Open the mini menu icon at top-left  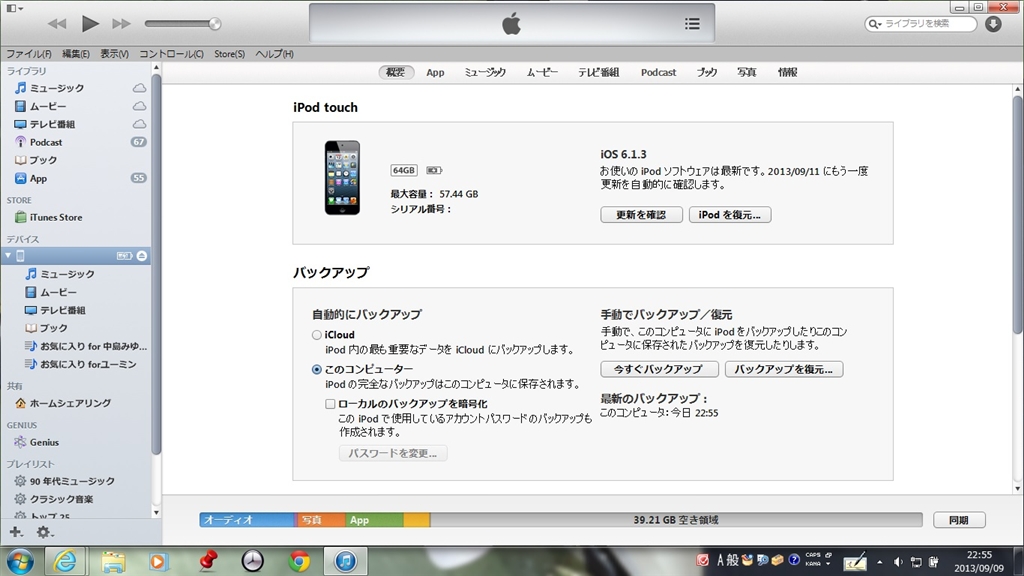coord(14,8)
